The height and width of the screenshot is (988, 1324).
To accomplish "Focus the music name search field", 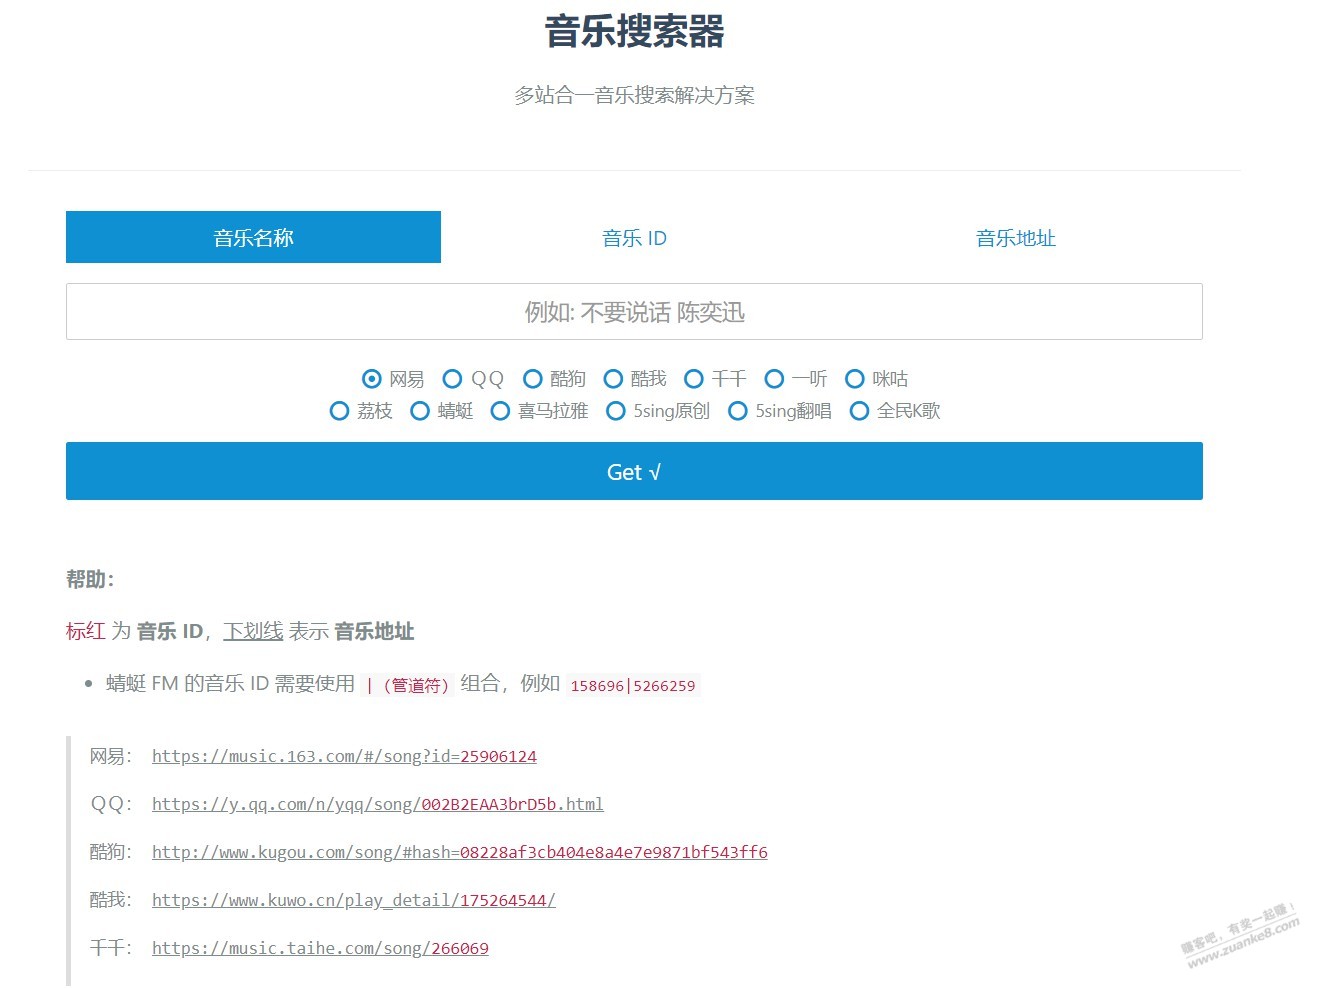I will coord(634,312).
